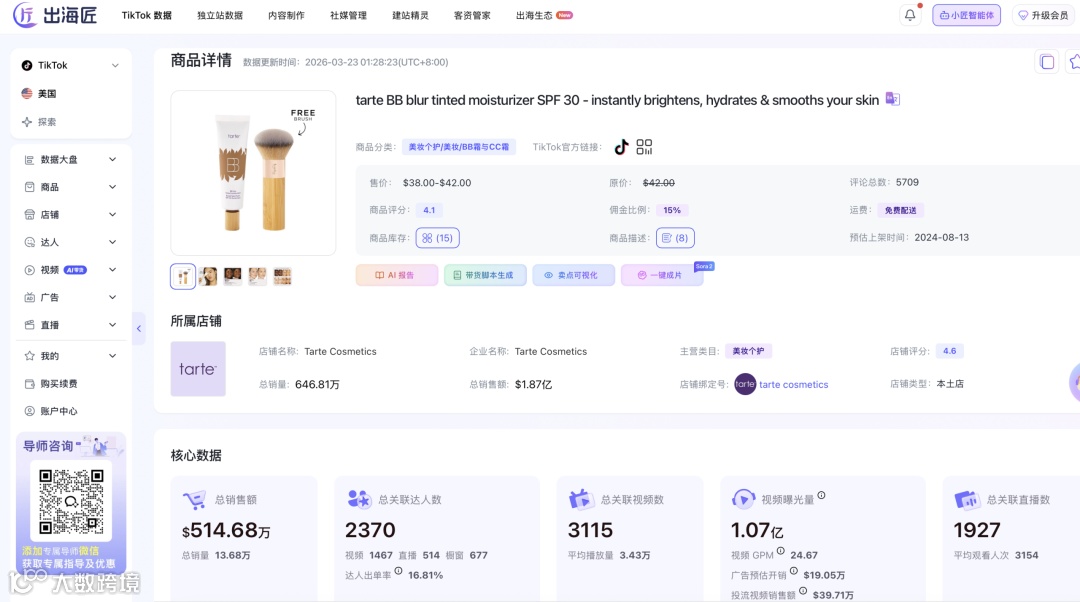Viewport: 1080px width, 602px height.
Task: Open 社媒管理 top menu
Action: pyautogui.click(x=348, y=15)
